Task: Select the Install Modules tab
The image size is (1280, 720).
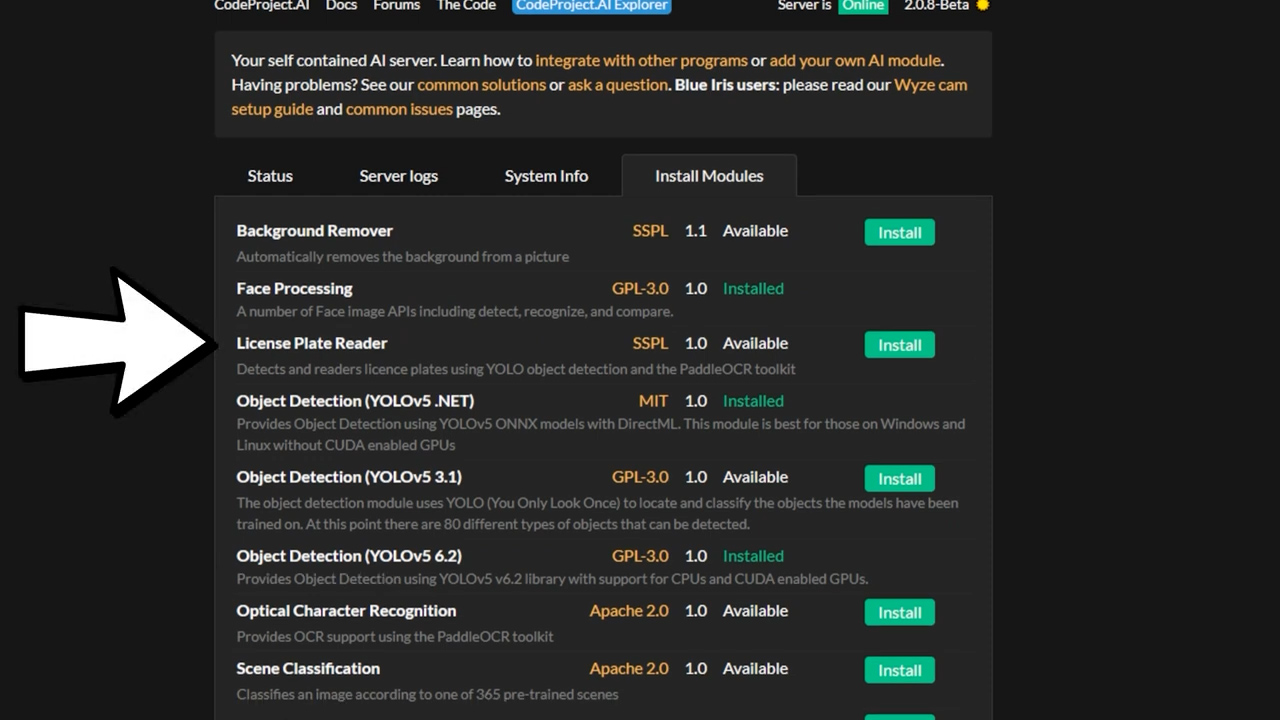Action: pyautogui.click(x=709, y=176)
